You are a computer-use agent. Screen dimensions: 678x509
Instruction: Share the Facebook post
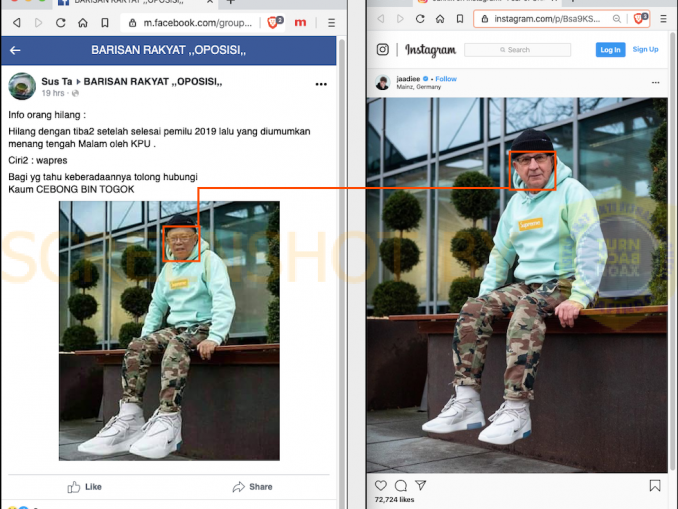252,487
